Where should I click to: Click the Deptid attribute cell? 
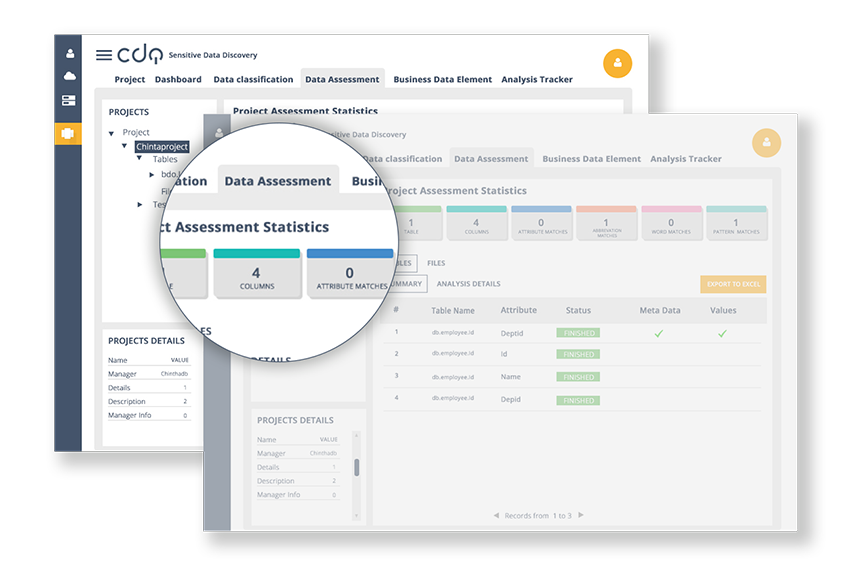[512, 334]
